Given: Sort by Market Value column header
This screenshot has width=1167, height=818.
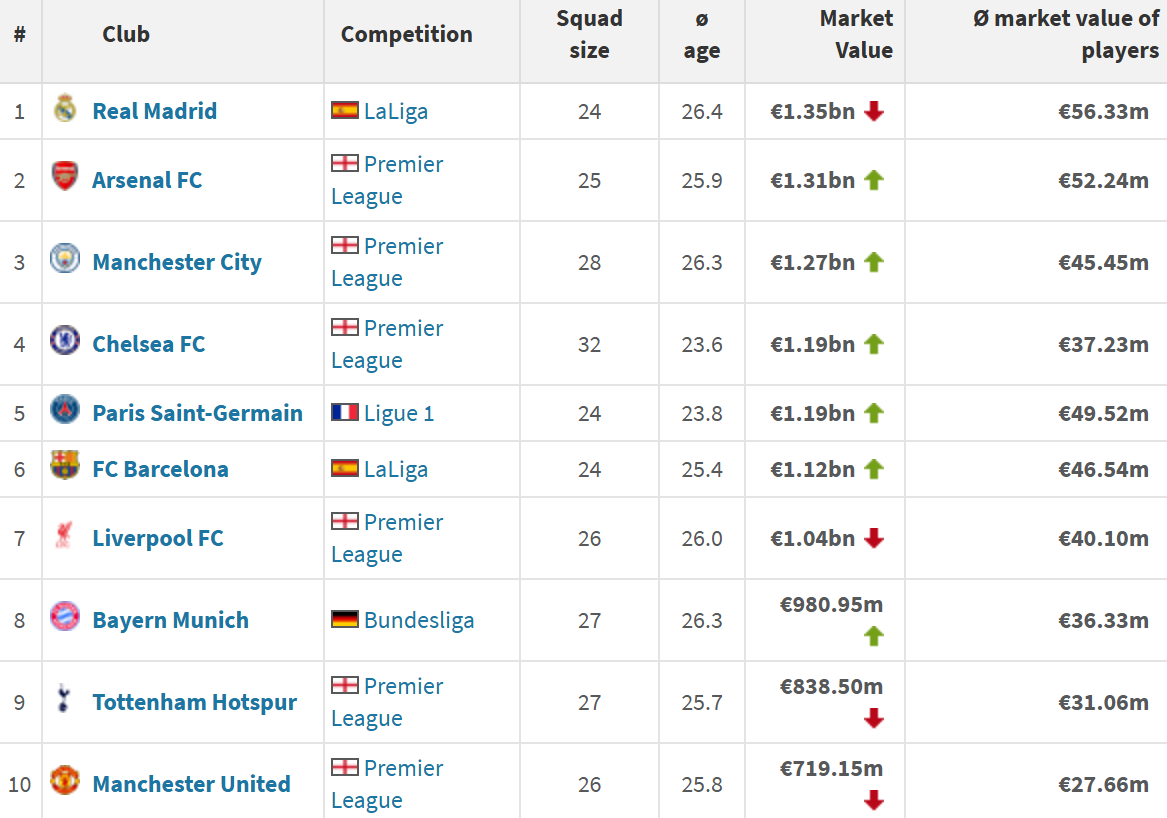Looking at the screenshot, I should [x=855, y=35].
